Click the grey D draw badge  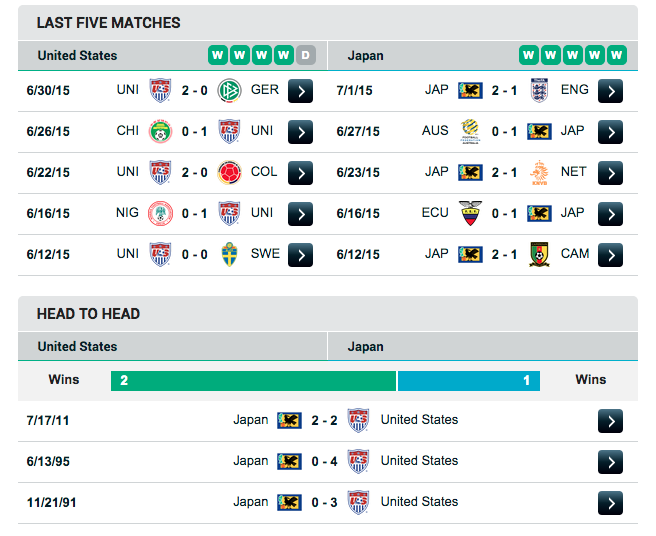306,55
